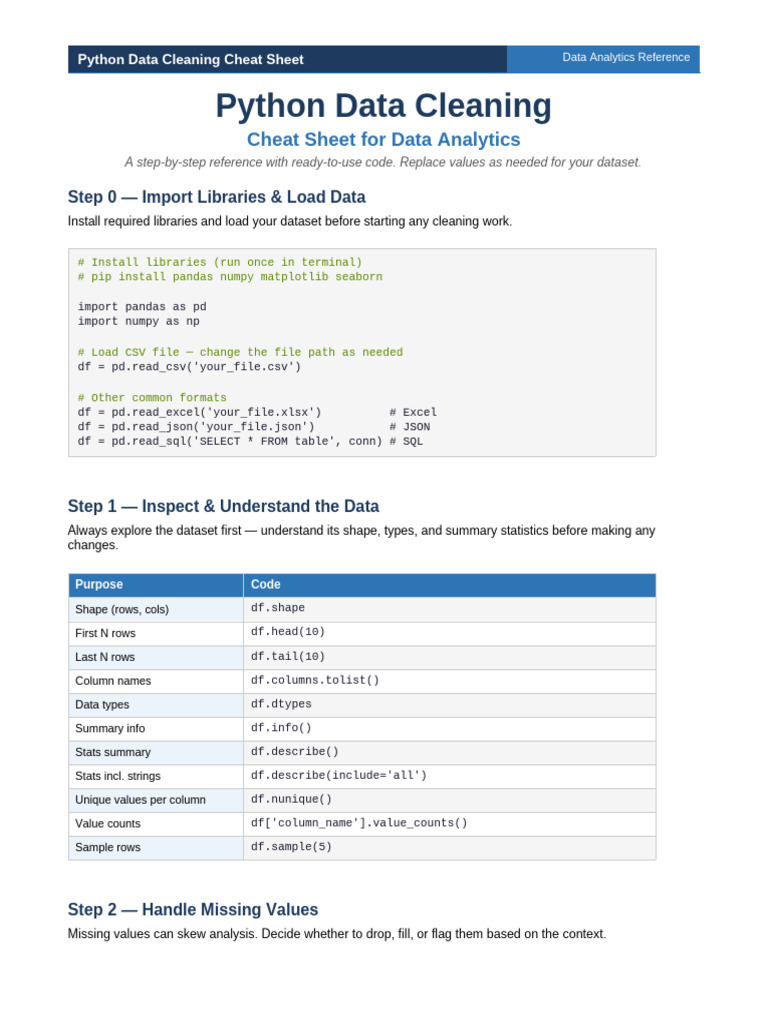Click the Sample rows table row
The image size is (768, 1024).
362,848
